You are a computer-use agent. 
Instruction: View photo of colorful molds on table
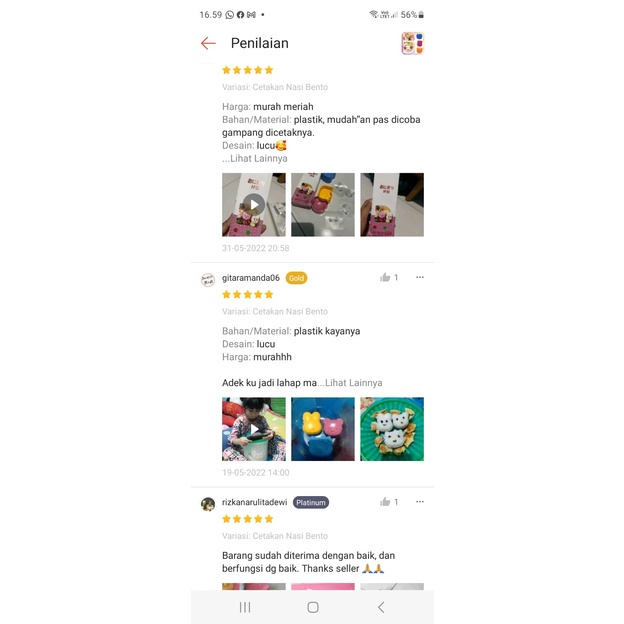323,205
